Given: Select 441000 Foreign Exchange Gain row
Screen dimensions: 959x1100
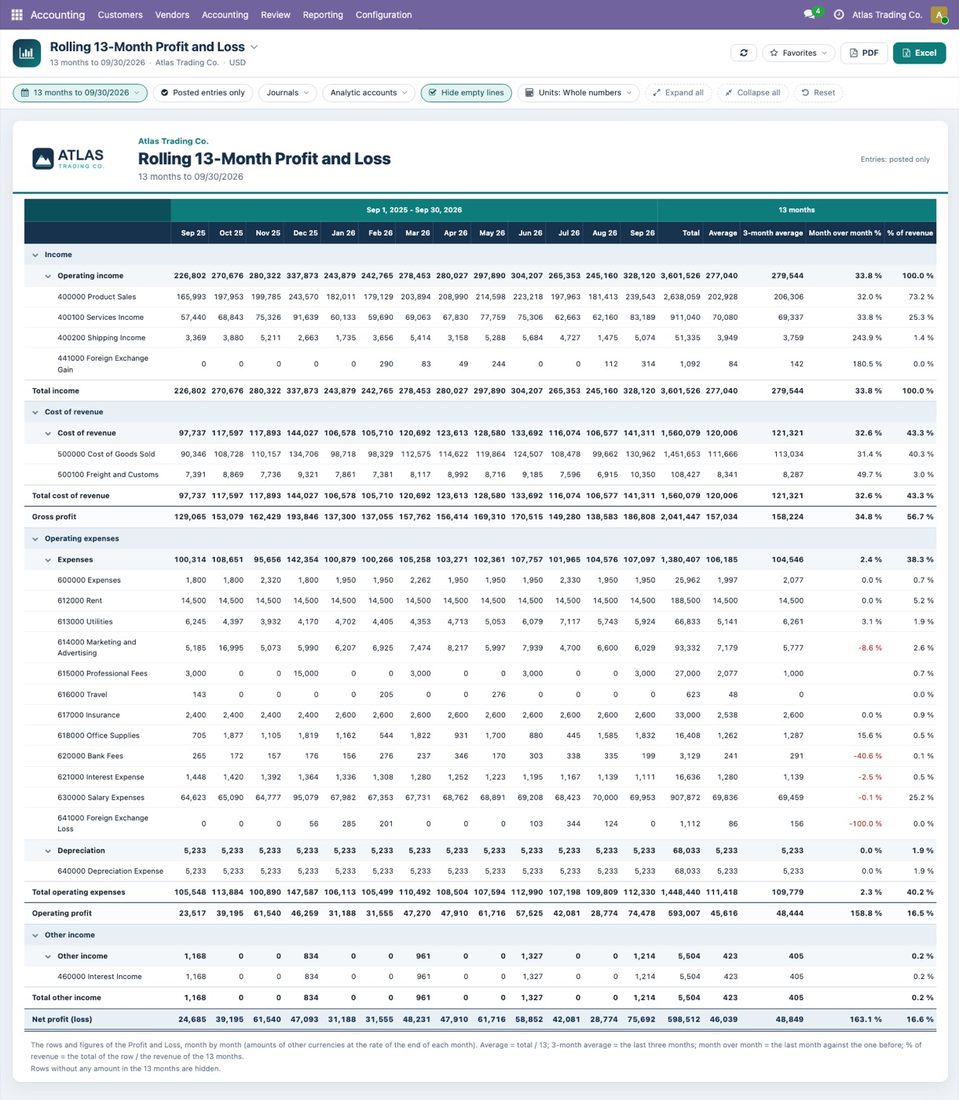Looking at the screenshot, I should pos(480,364).
